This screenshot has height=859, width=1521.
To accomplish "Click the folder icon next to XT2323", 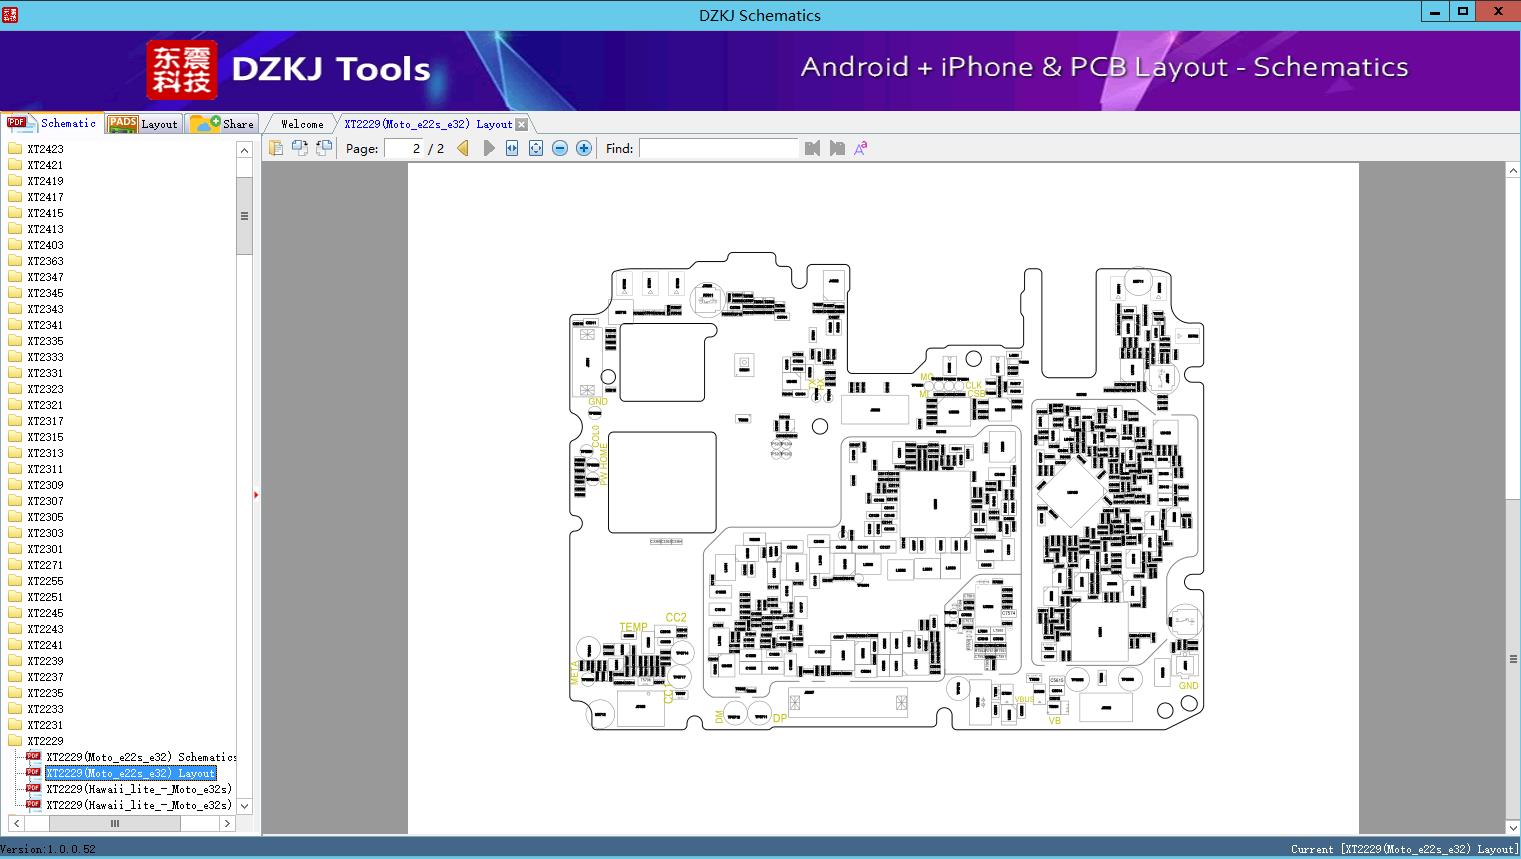I will point(15,389).
